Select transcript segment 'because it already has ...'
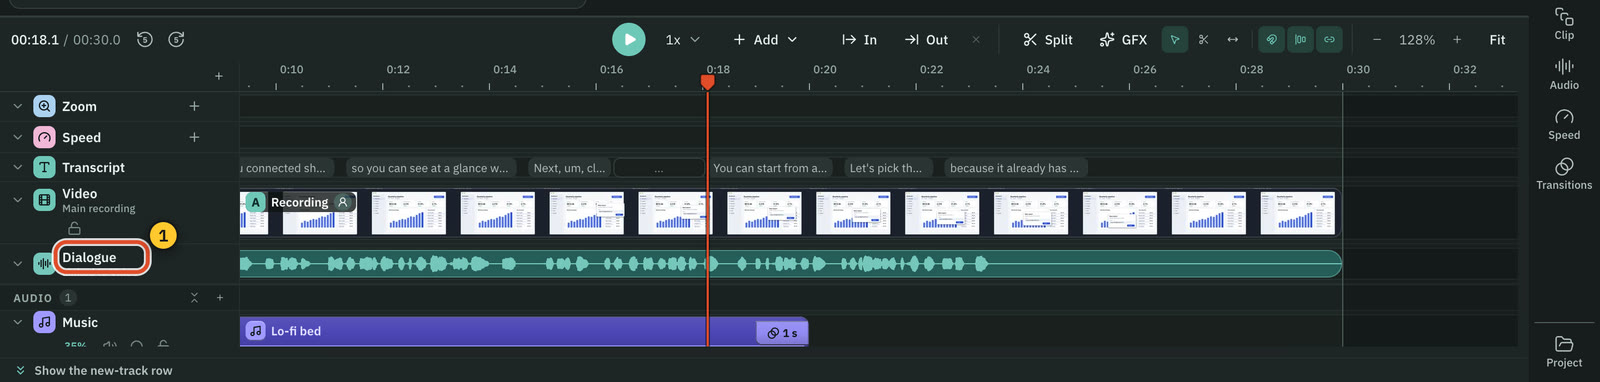The image size is (1600, 382). pos(1015,168)
